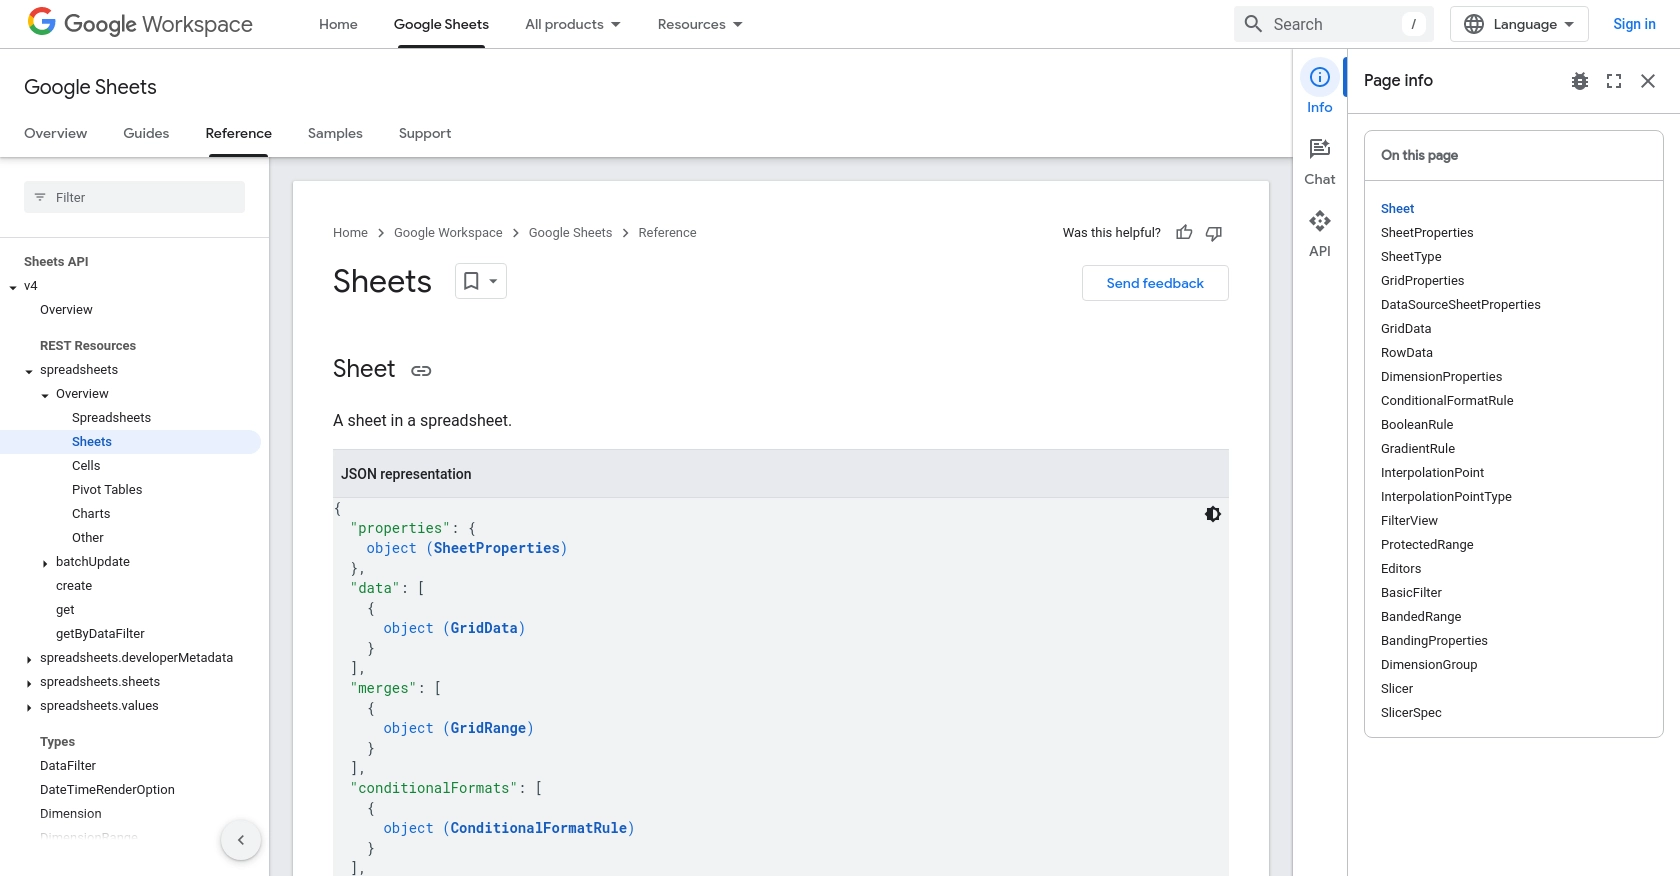Image resolution: width=1680 pixels, height=876 pixels.
Task: Switch to the Guides tab
Action: pos(146,133)
